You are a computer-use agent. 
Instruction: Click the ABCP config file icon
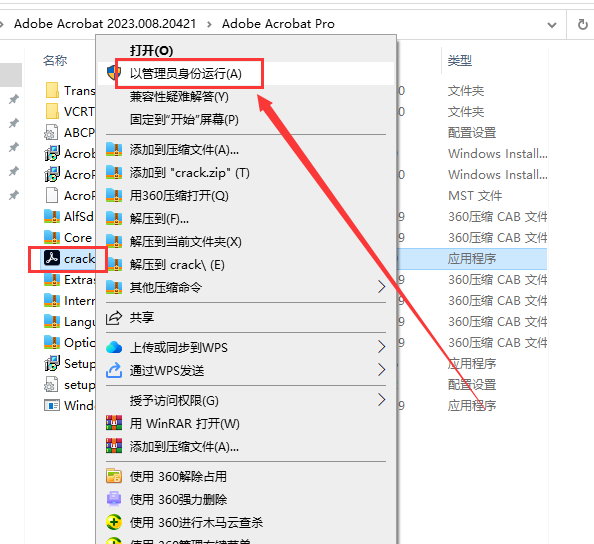[x=52, y=133]
